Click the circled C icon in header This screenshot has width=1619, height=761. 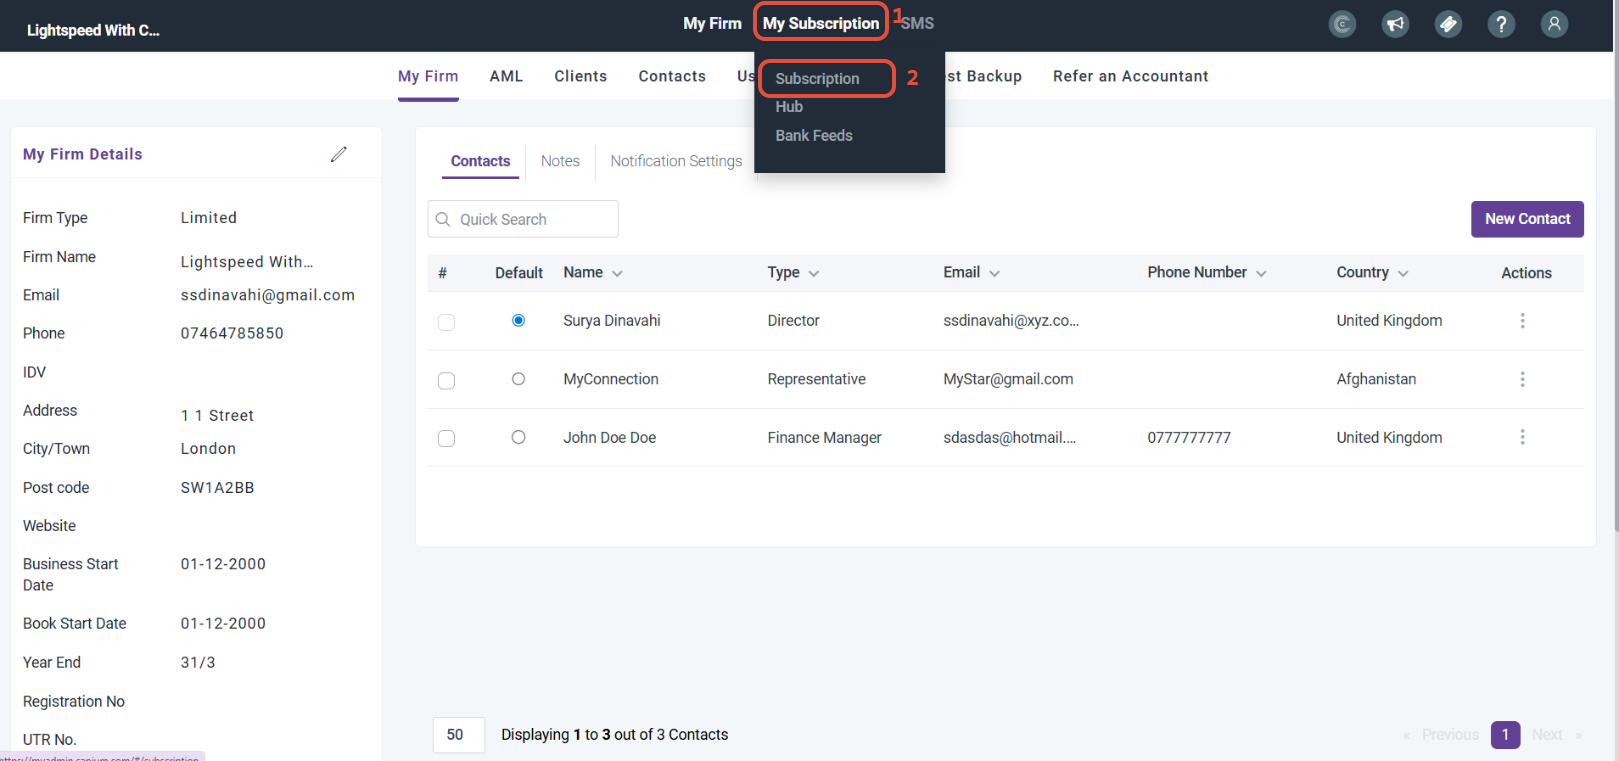[1342, 24]
